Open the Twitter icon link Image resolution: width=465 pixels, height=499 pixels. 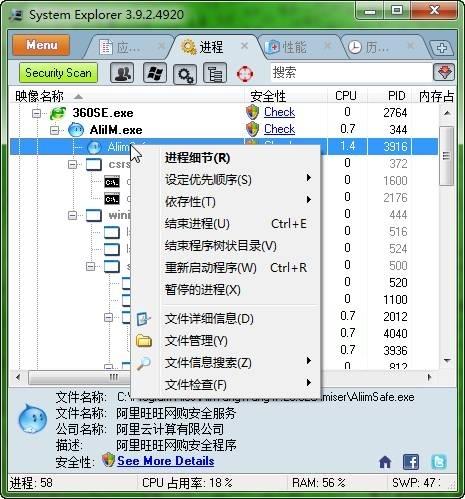pos(439,462)
